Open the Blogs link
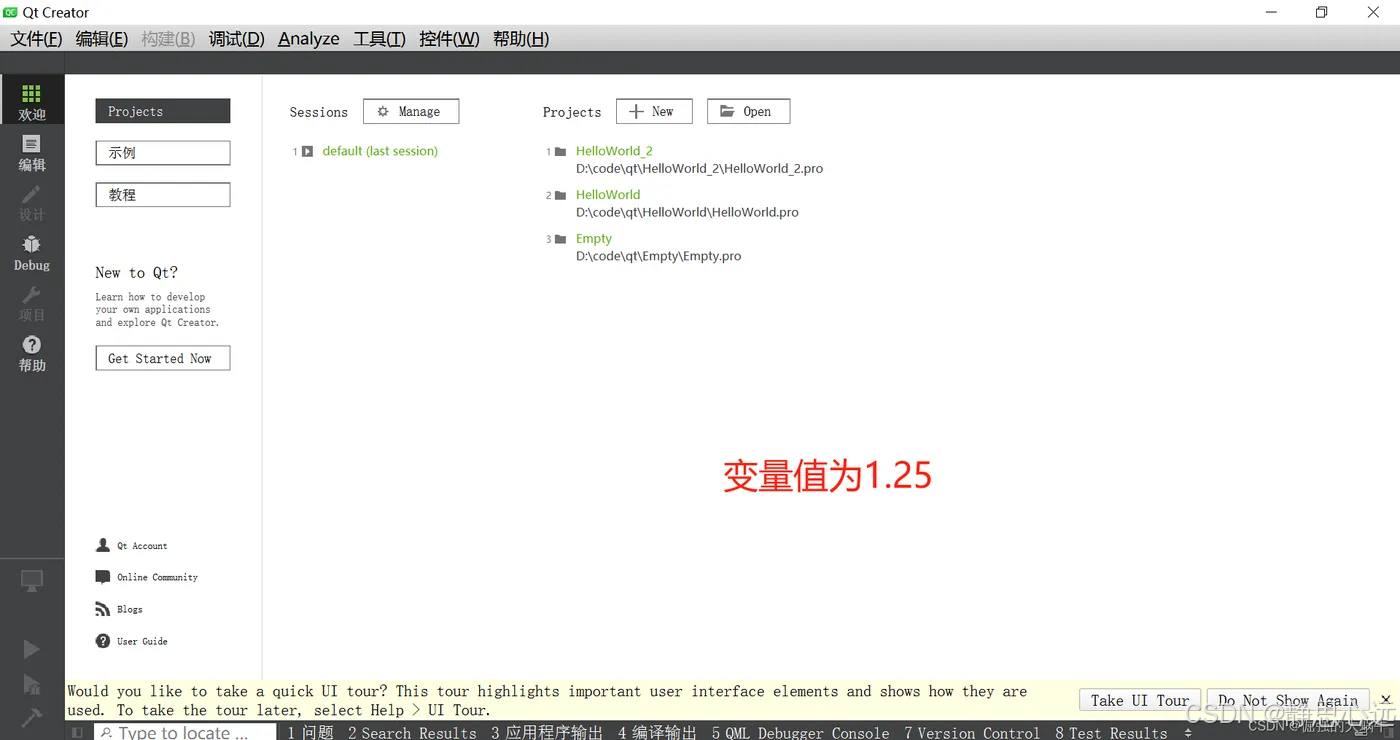The image size is (1400, 740). pyautogui.click(x=130, y=609)
